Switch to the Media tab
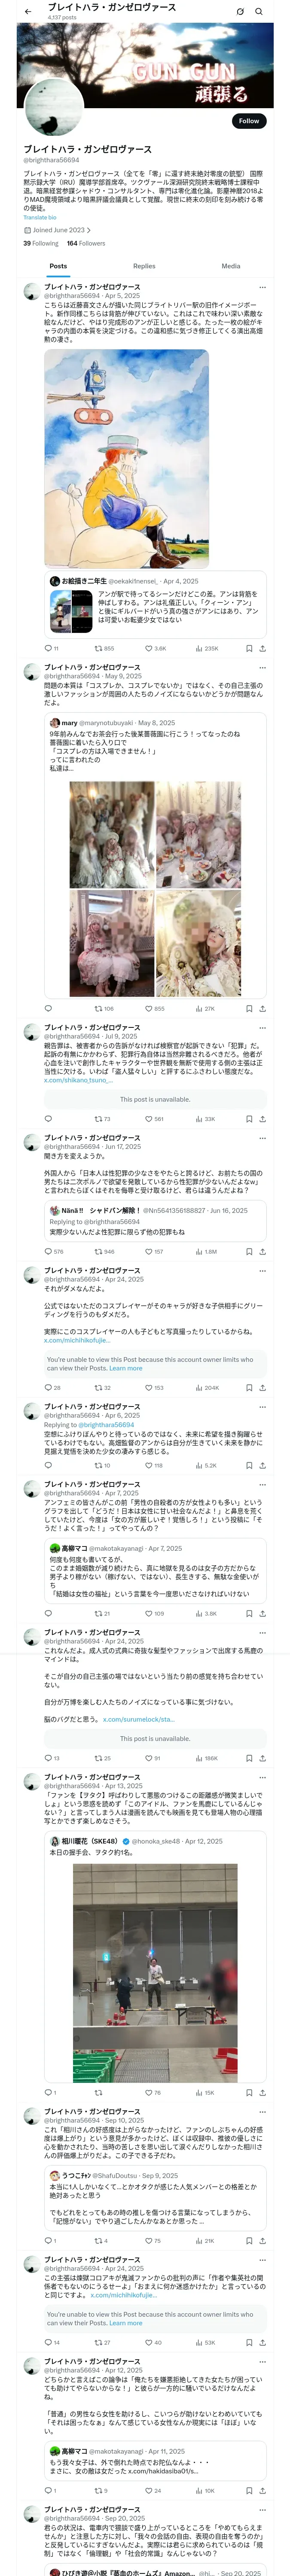Screen dimensions: 290x2576 pos(231,266)
